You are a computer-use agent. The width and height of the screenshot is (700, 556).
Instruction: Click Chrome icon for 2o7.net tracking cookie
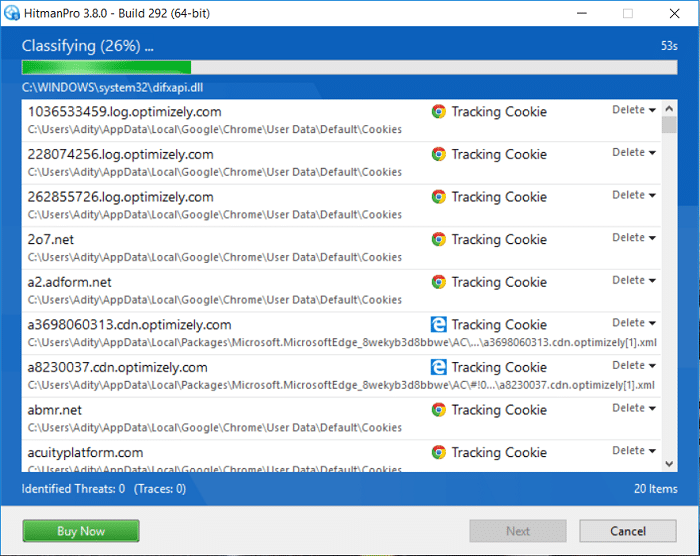click(x=438, y=239)
